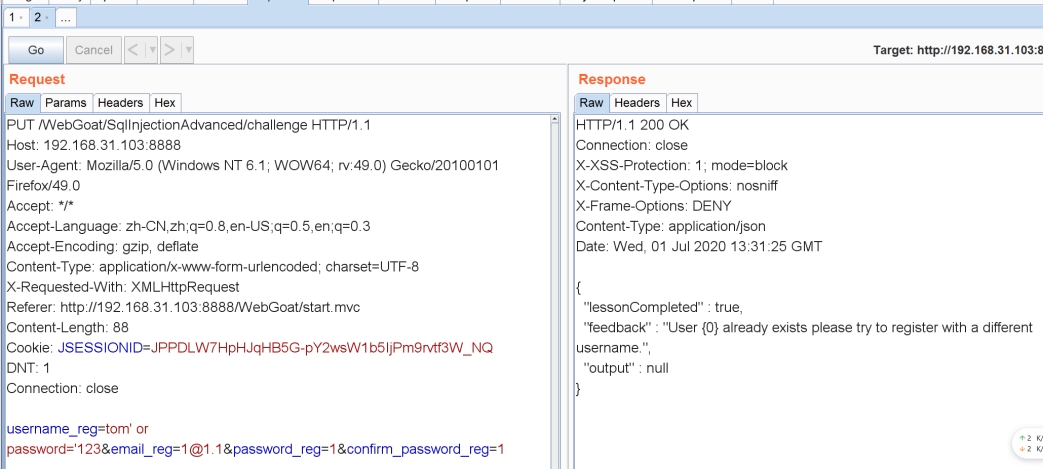Click the request pane vertical scrollbar track
The height and width of the screenshot is (469, 1044).
555,296
